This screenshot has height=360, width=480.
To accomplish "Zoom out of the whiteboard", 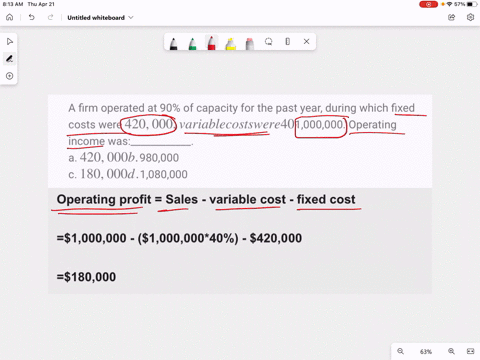I will click(x=400, y=351).
